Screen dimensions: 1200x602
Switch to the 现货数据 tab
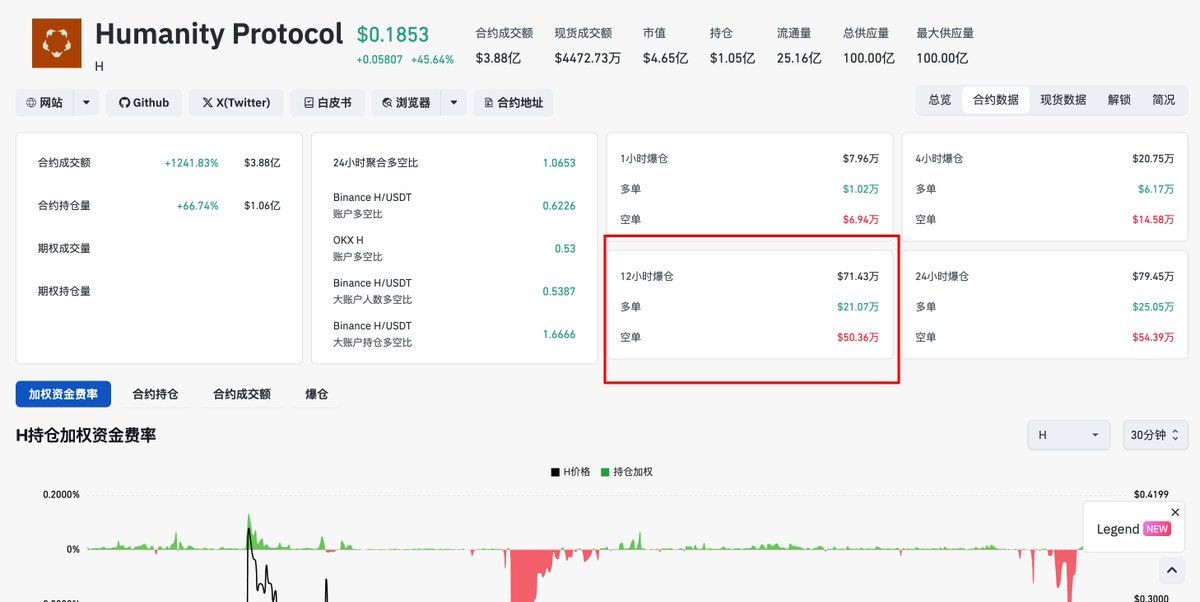[1063, 100]
